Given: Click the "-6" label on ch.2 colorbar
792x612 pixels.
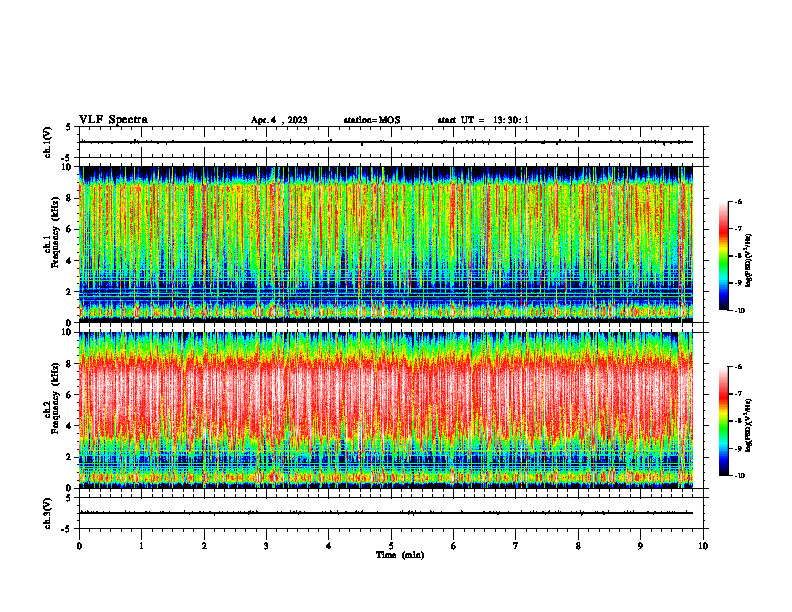Looking at the screenshot, I should pos(739,367).
